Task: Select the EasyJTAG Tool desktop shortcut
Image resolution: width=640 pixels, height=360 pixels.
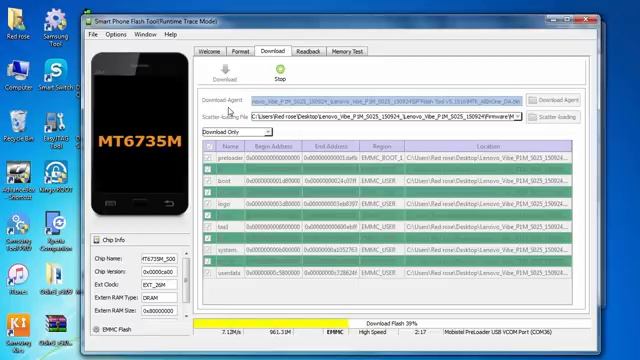Action: pyautogui.click(x=56, y=130)
